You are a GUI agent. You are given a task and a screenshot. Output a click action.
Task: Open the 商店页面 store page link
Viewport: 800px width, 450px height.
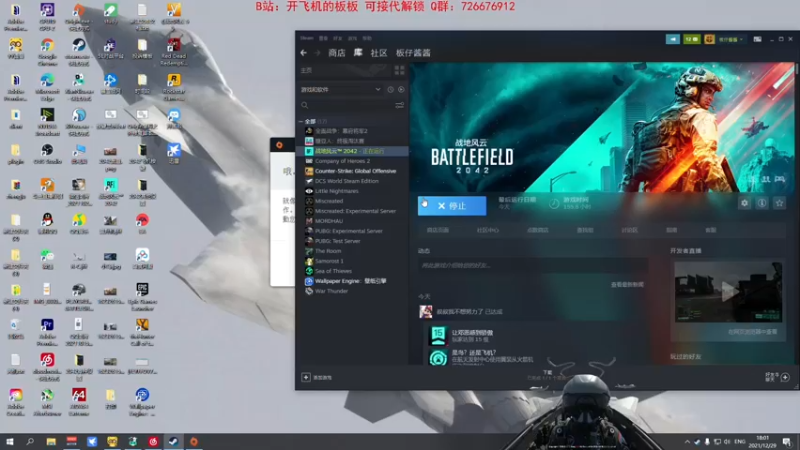438,230
